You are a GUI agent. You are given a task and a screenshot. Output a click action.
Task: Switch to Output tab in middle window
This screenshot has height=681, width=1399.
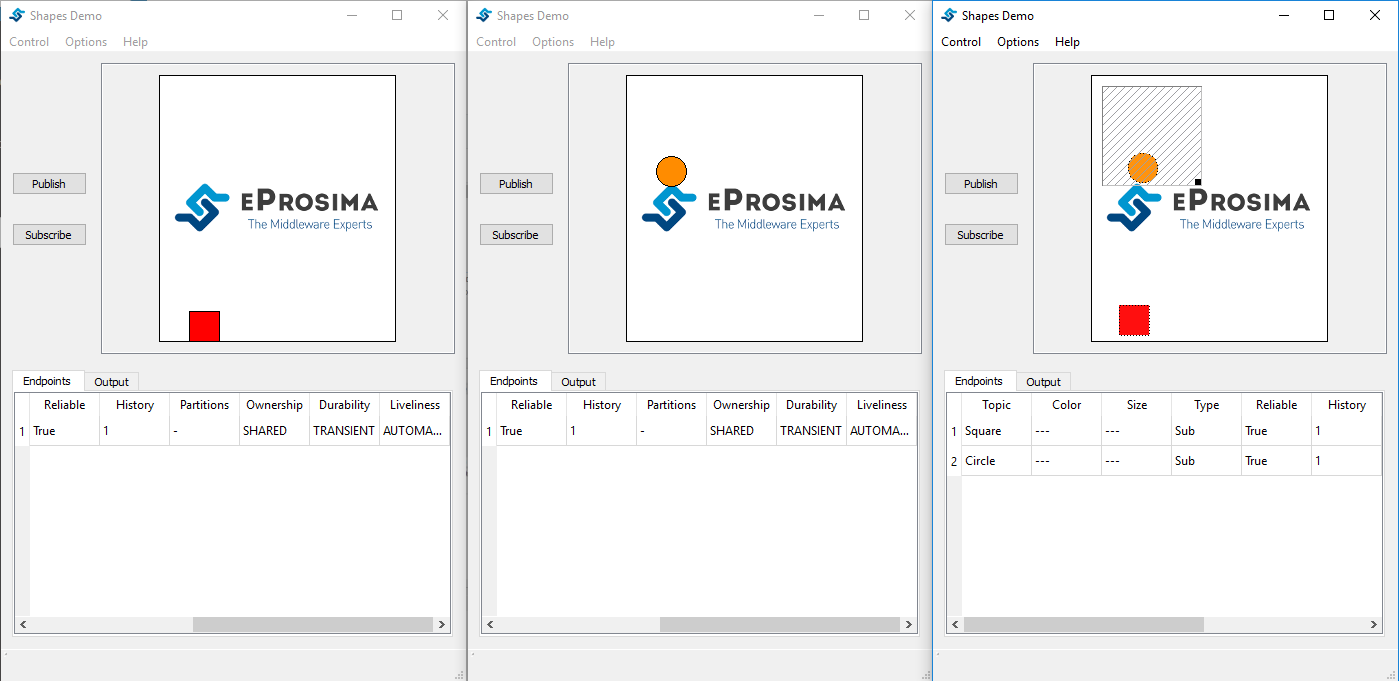pyautogui.click(x=578, y=382)
